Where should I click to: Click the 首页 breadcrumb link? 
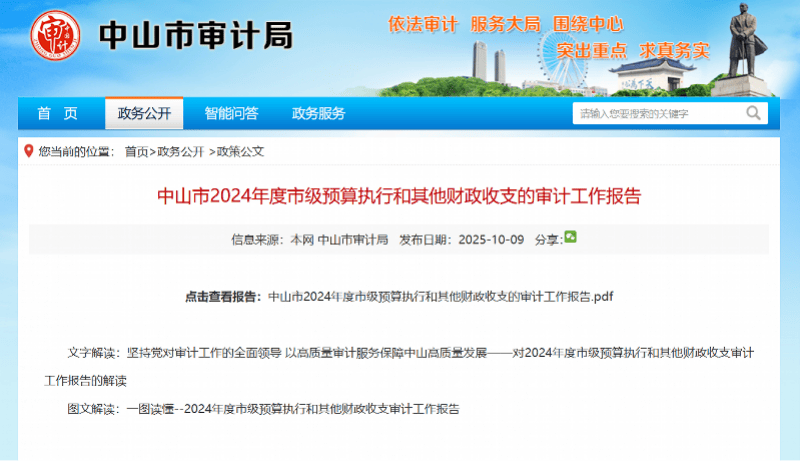pyautogui.click(x=136, y=152)
